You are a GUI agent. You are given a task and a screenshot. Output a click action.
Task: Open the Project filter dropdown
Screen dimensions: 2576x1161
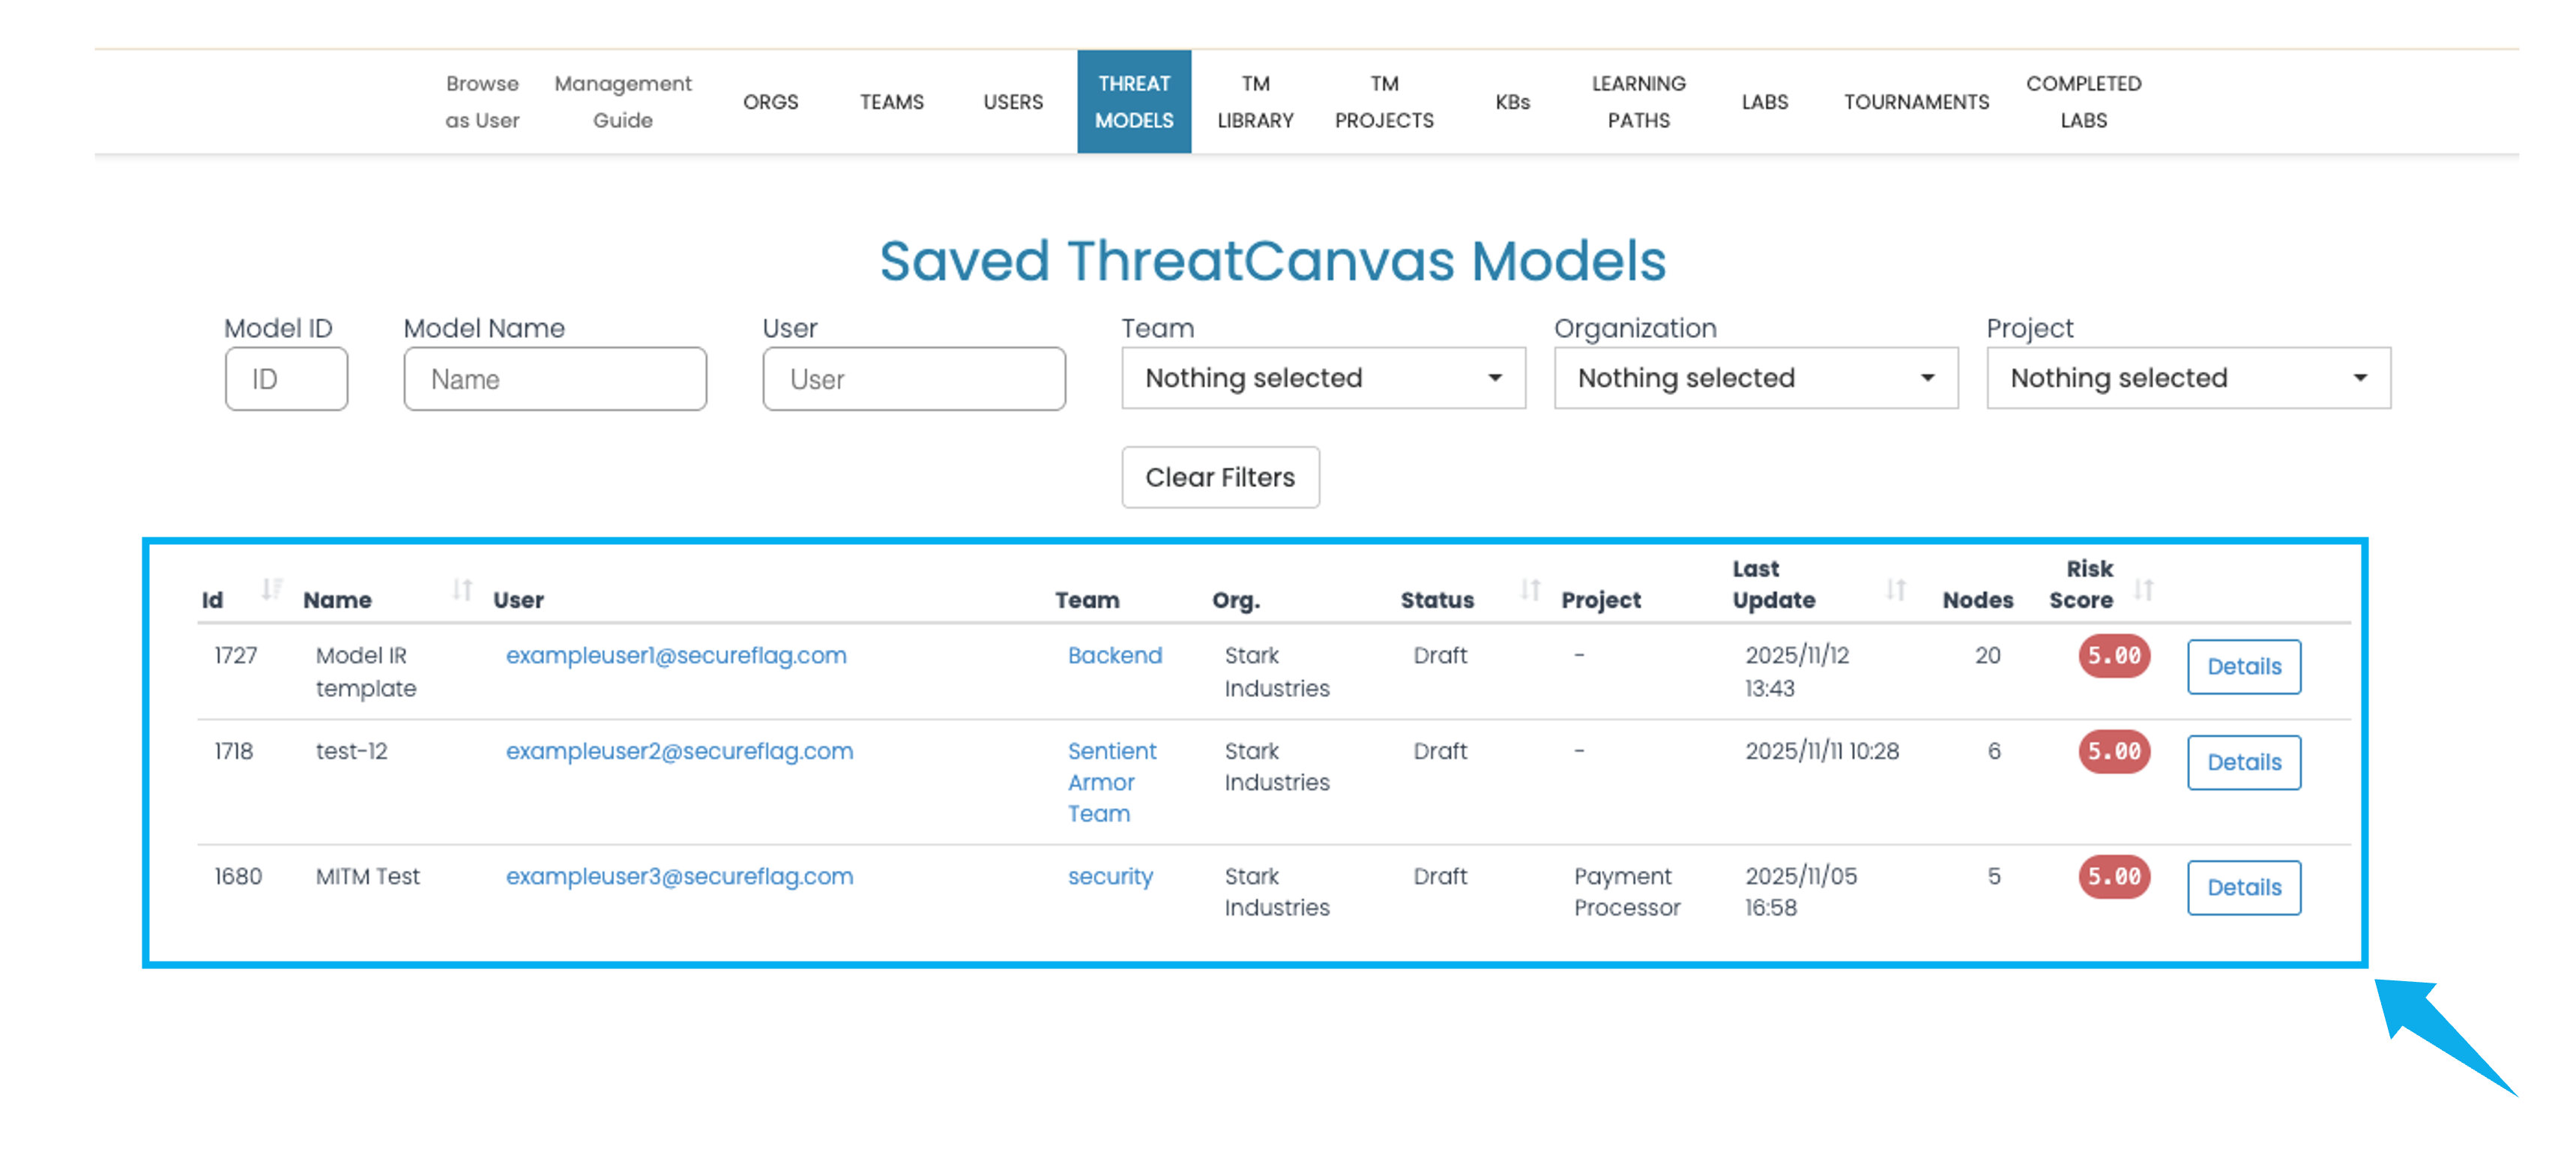click(x=2187, y=378)
